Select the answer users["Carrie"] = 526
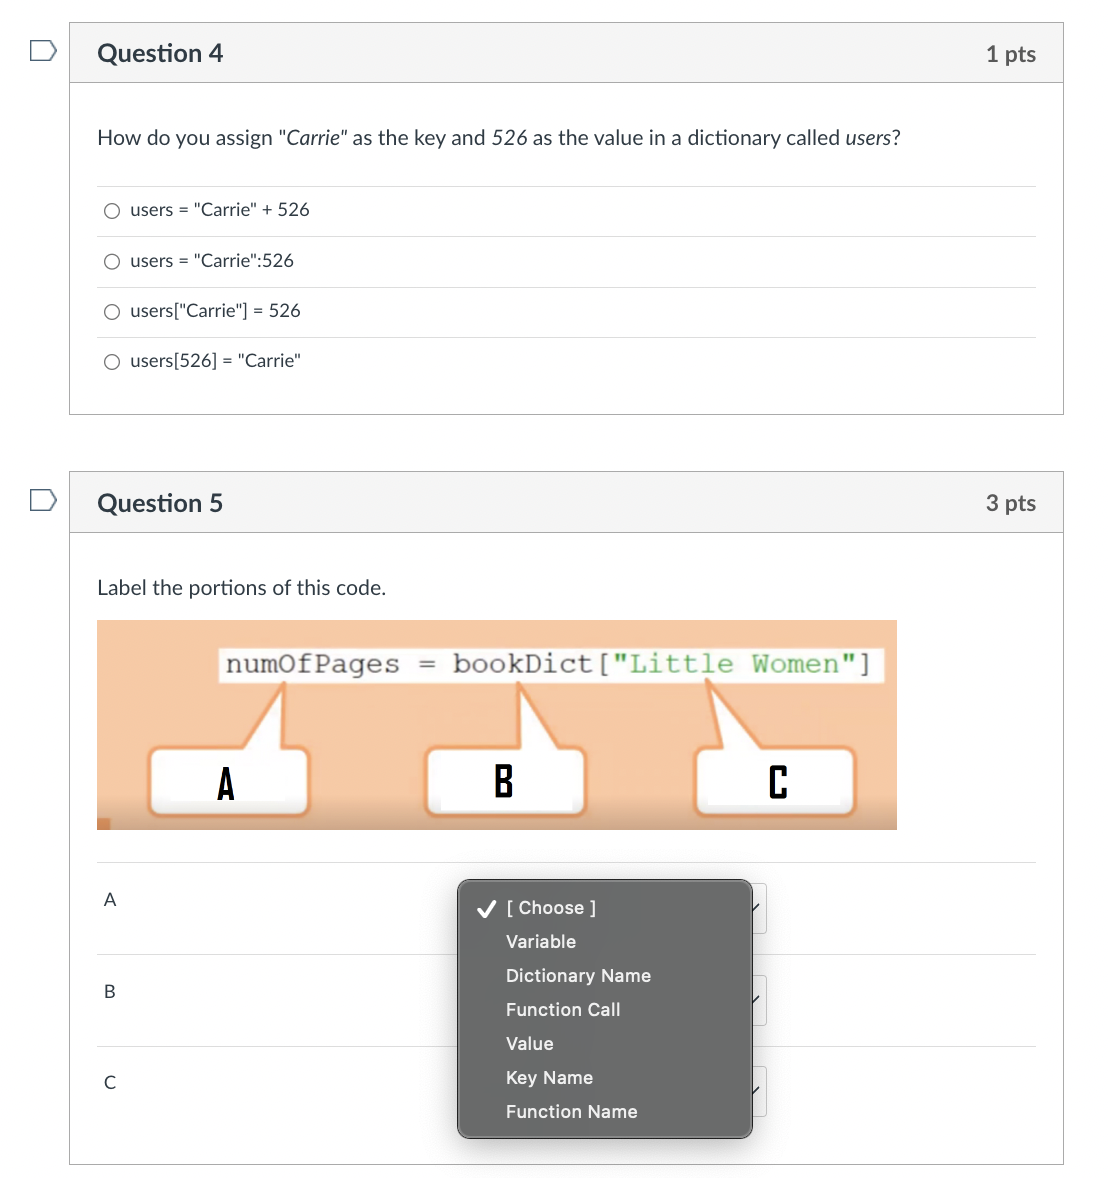 point(112,311)
